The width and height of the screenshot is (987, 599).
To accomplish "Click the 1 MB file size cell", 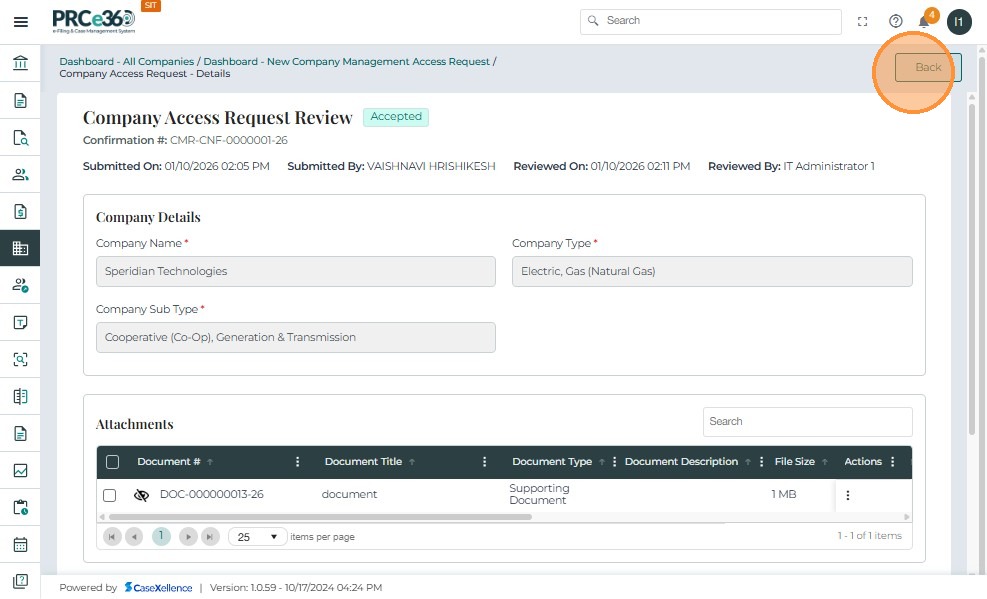I will 784,495.
